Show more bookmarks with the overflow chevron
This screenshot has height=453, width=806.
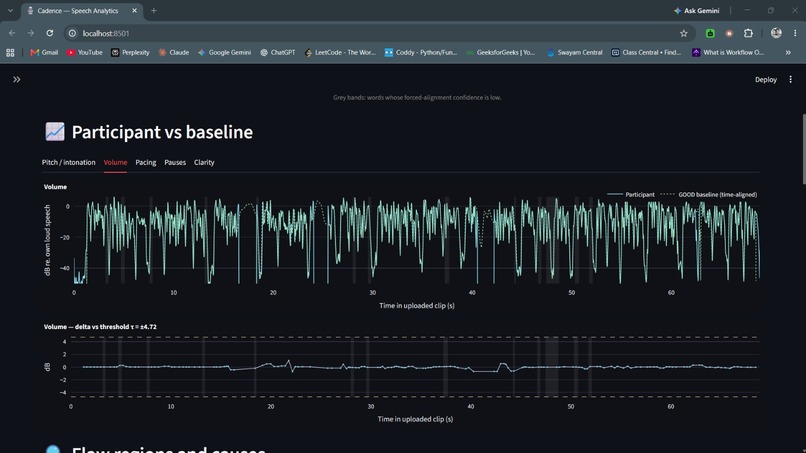[788, 52]
